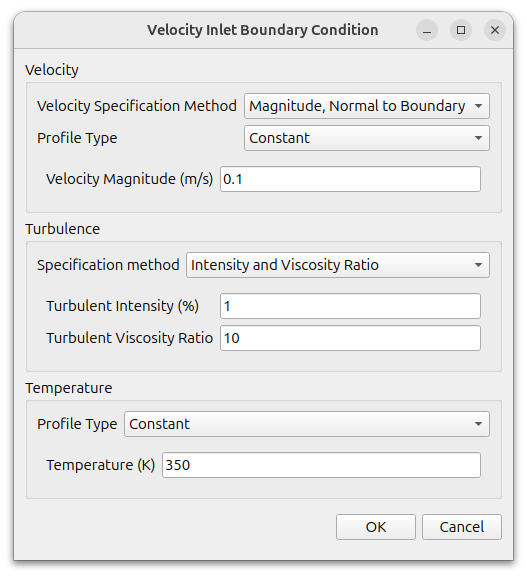Expand the Temperature Profile Type dropdown
Image resolution: width=527 pixels, height=577 pixels.
pos(307,424)
